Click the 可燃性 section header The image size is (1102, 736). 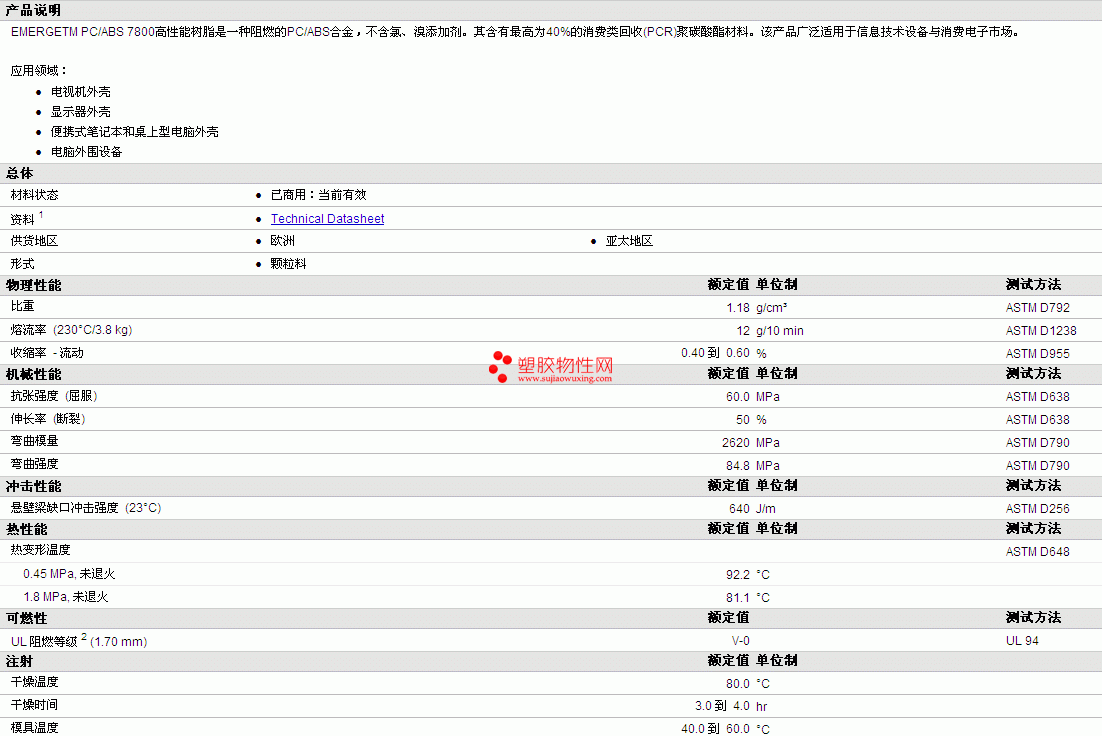(x=27, y=618)
